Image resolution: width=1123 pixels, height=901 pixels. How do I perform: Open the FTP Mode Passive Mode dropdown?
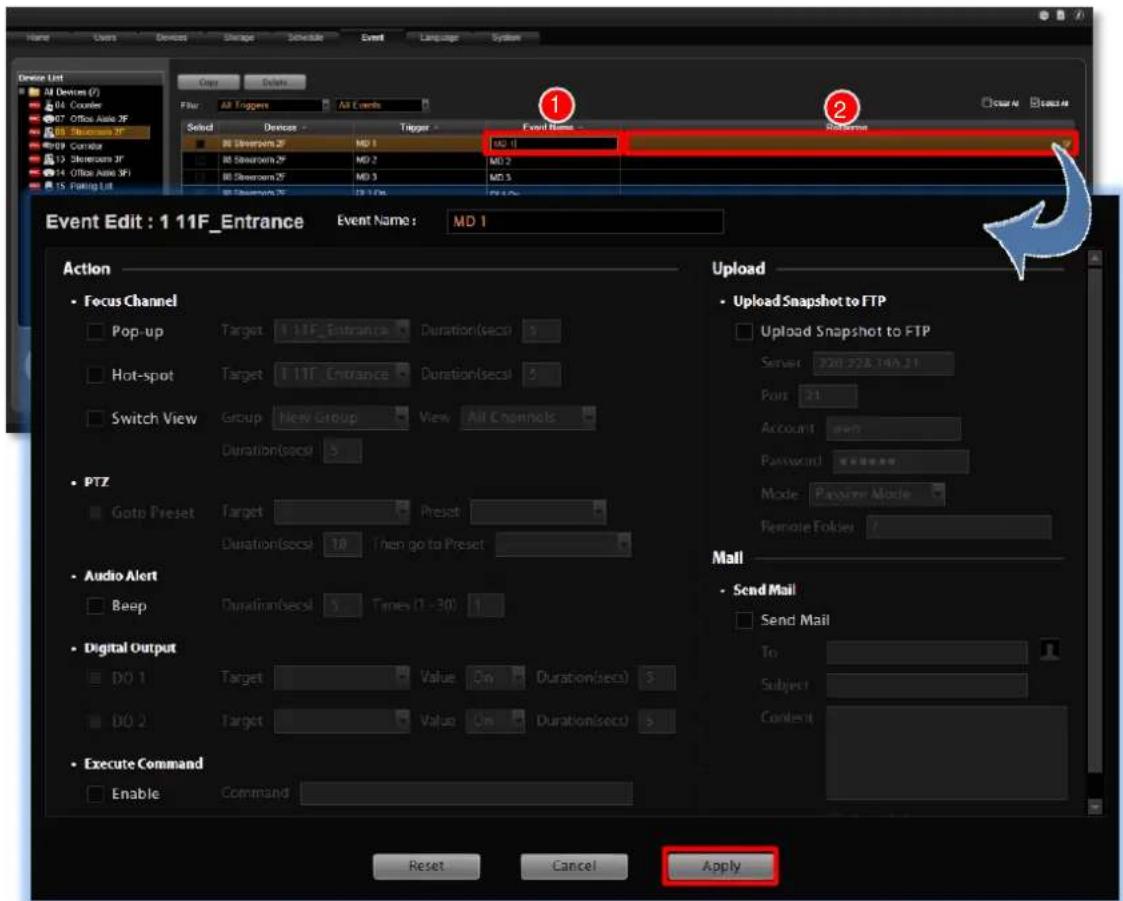[877, 493]
